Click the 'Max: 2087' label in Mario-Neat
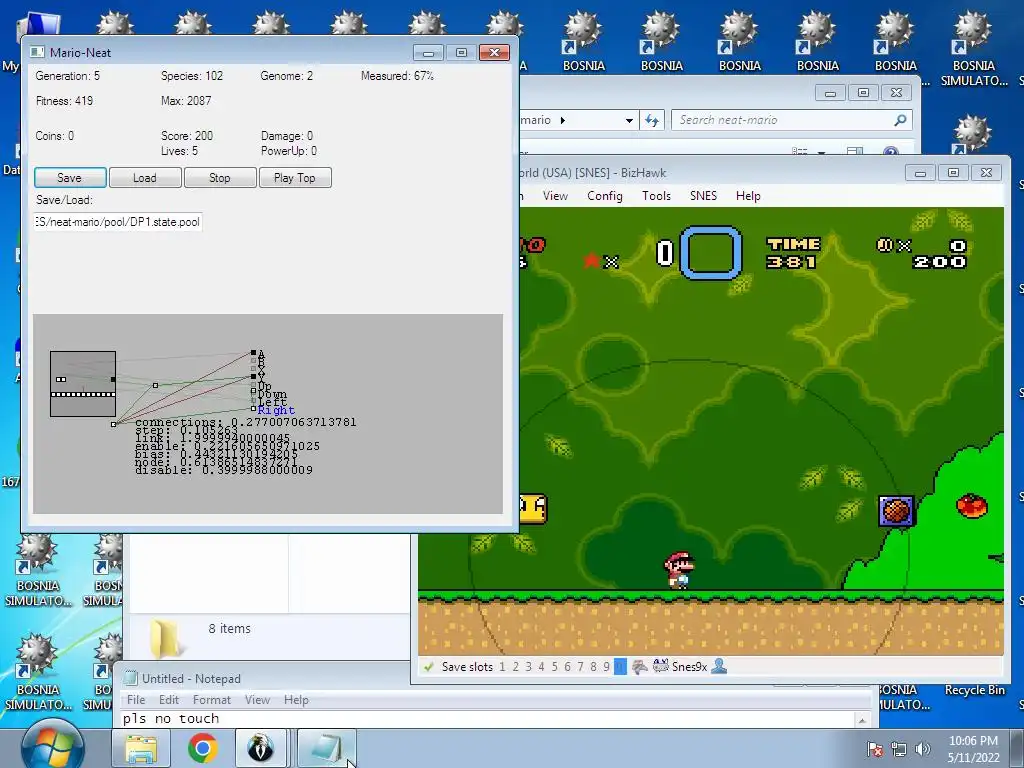The height and width of the screenshot is (768, 1024). click(x=186, y=101)
